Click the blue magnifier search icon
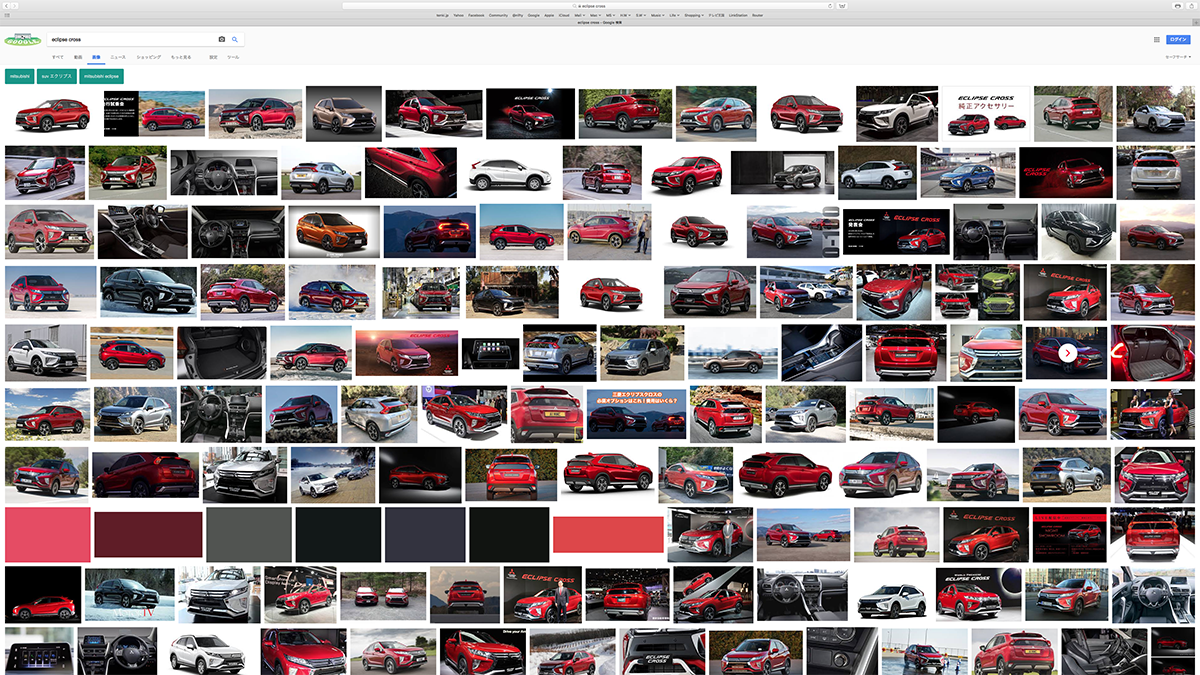The image size is (1200, 675). click(x=235, y=39)
